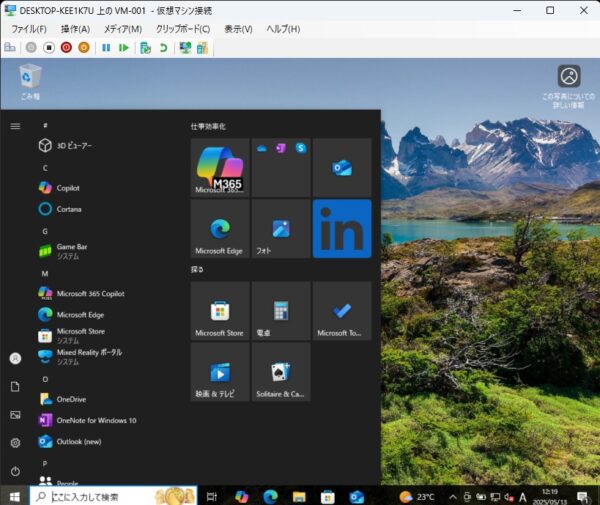Click the Microsoft 365 tile
This screenshot has height=505, width=600.
tap(220, 168)
